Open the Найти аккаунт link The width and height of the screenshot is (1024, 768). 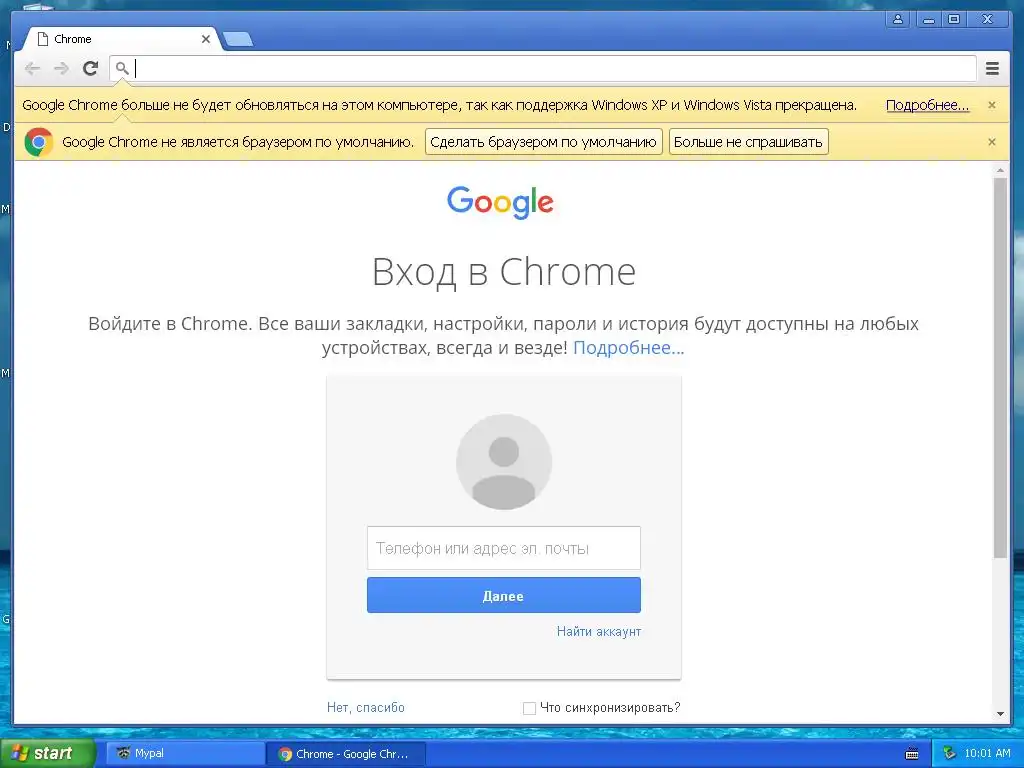point(599,632)
